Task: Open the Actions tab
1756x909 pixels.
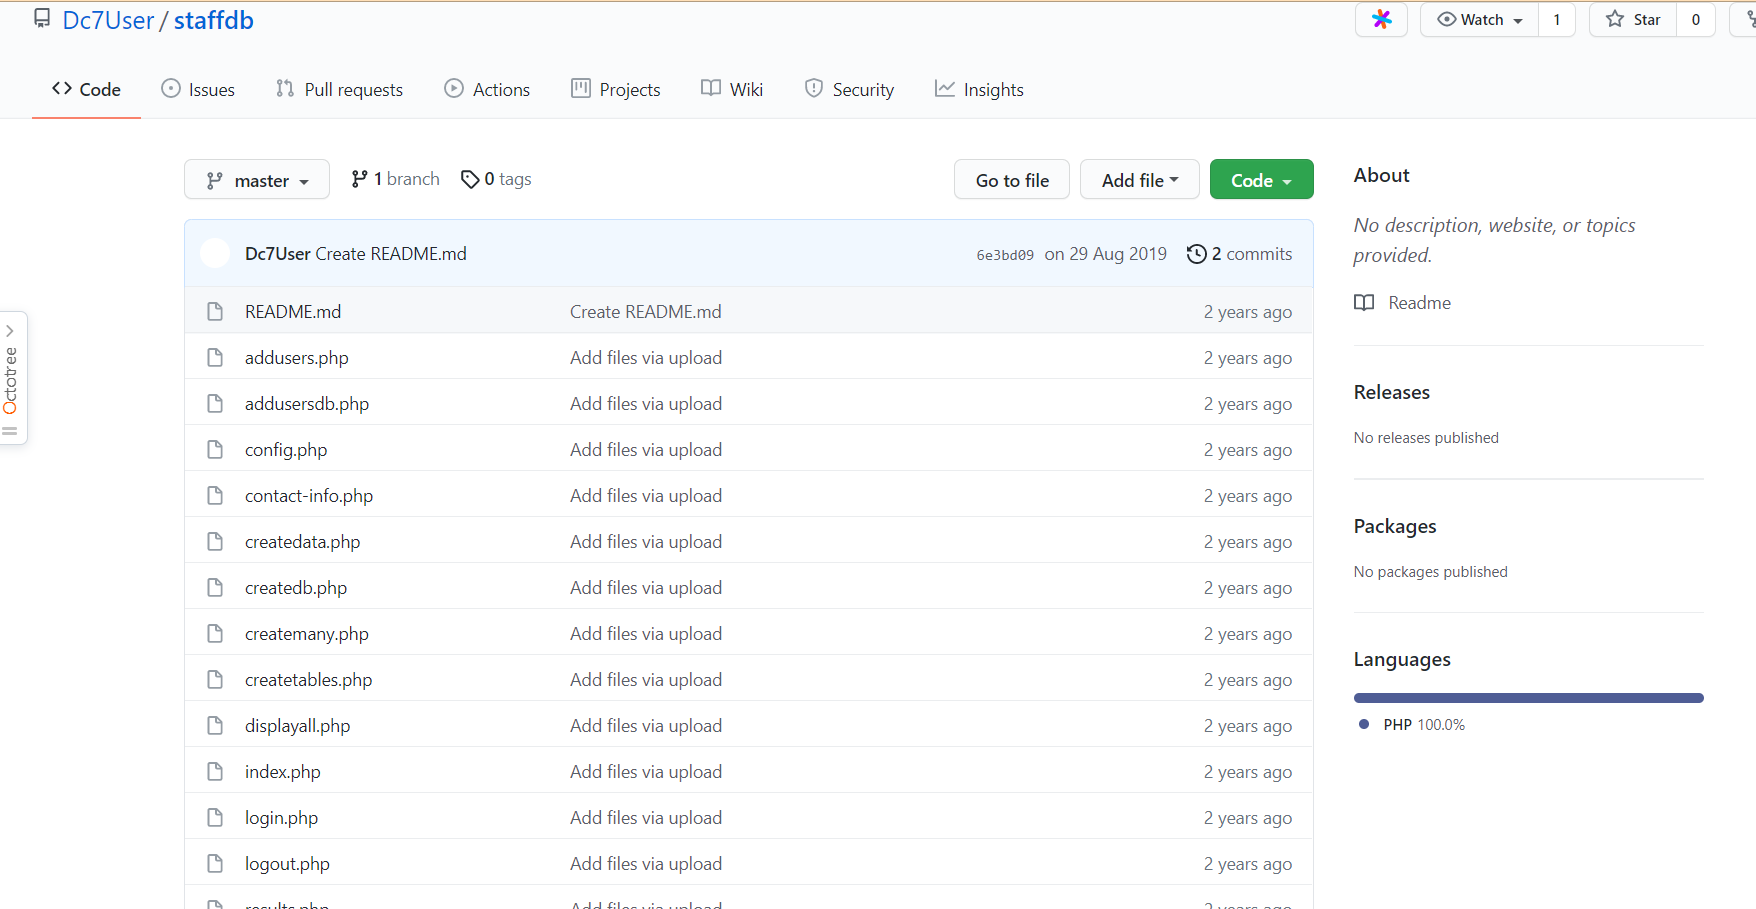Action: pos(487,89)
